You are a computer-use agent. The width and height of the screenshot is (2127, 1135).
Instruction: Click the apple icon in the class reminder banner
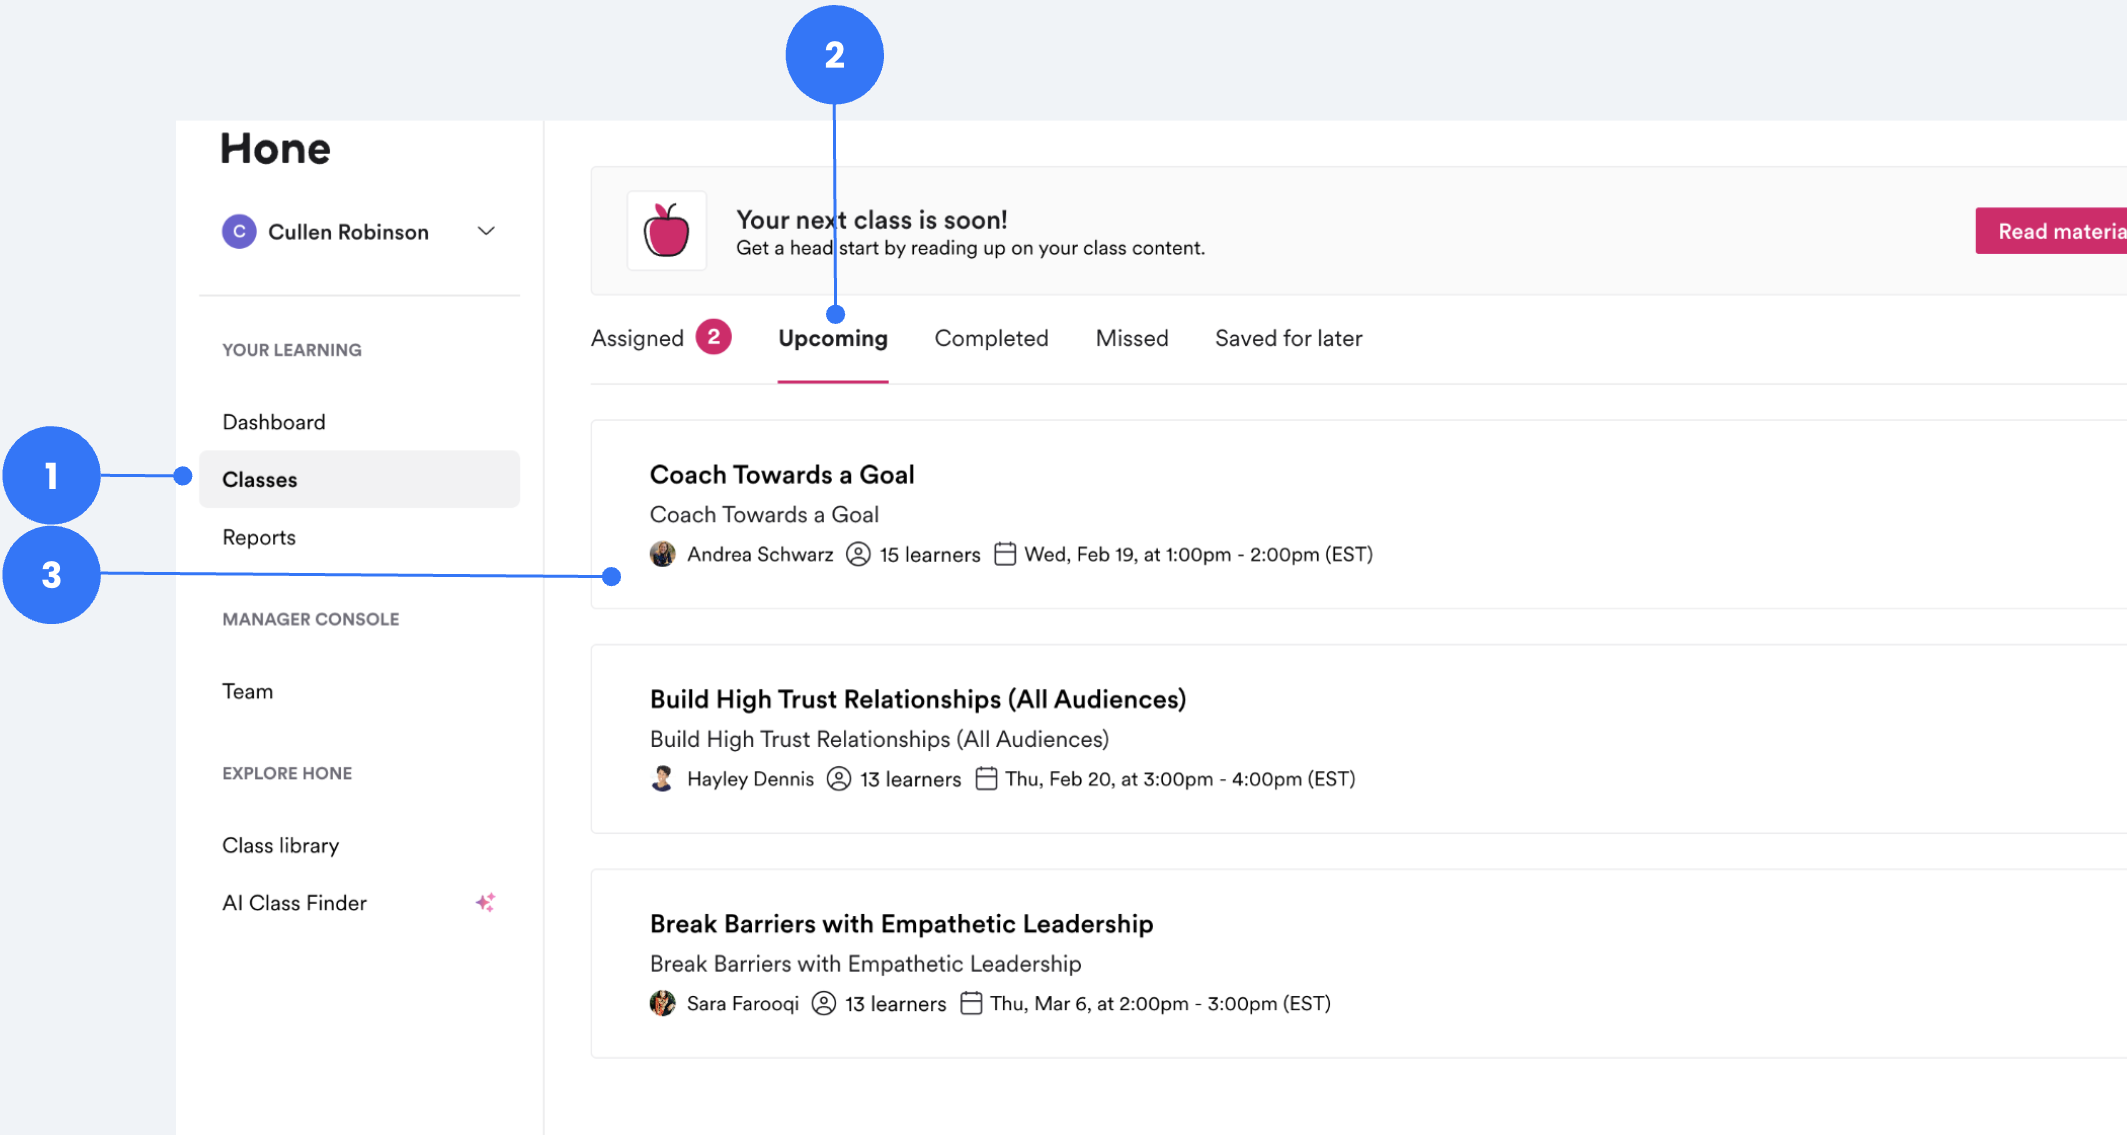(667, 231)
